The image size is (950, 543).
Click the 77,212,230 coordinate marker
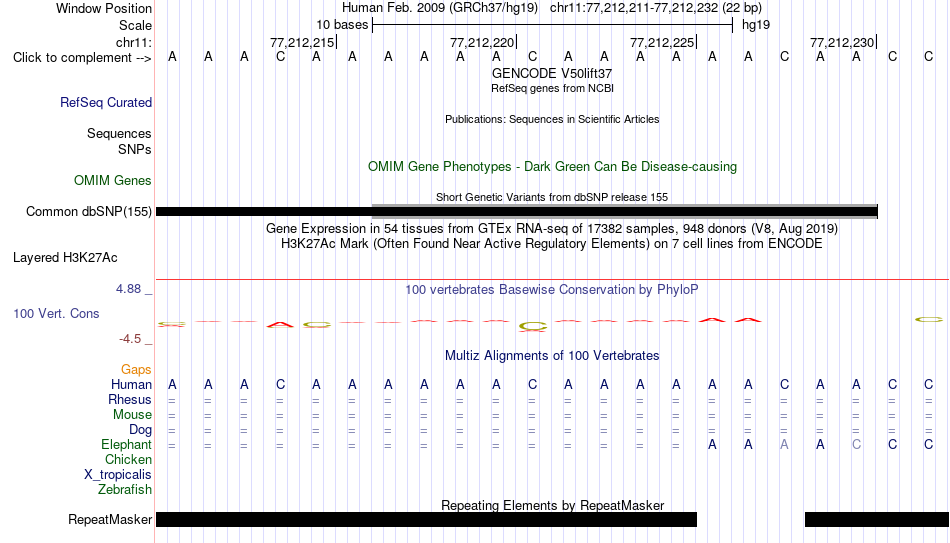pos(843,42)
